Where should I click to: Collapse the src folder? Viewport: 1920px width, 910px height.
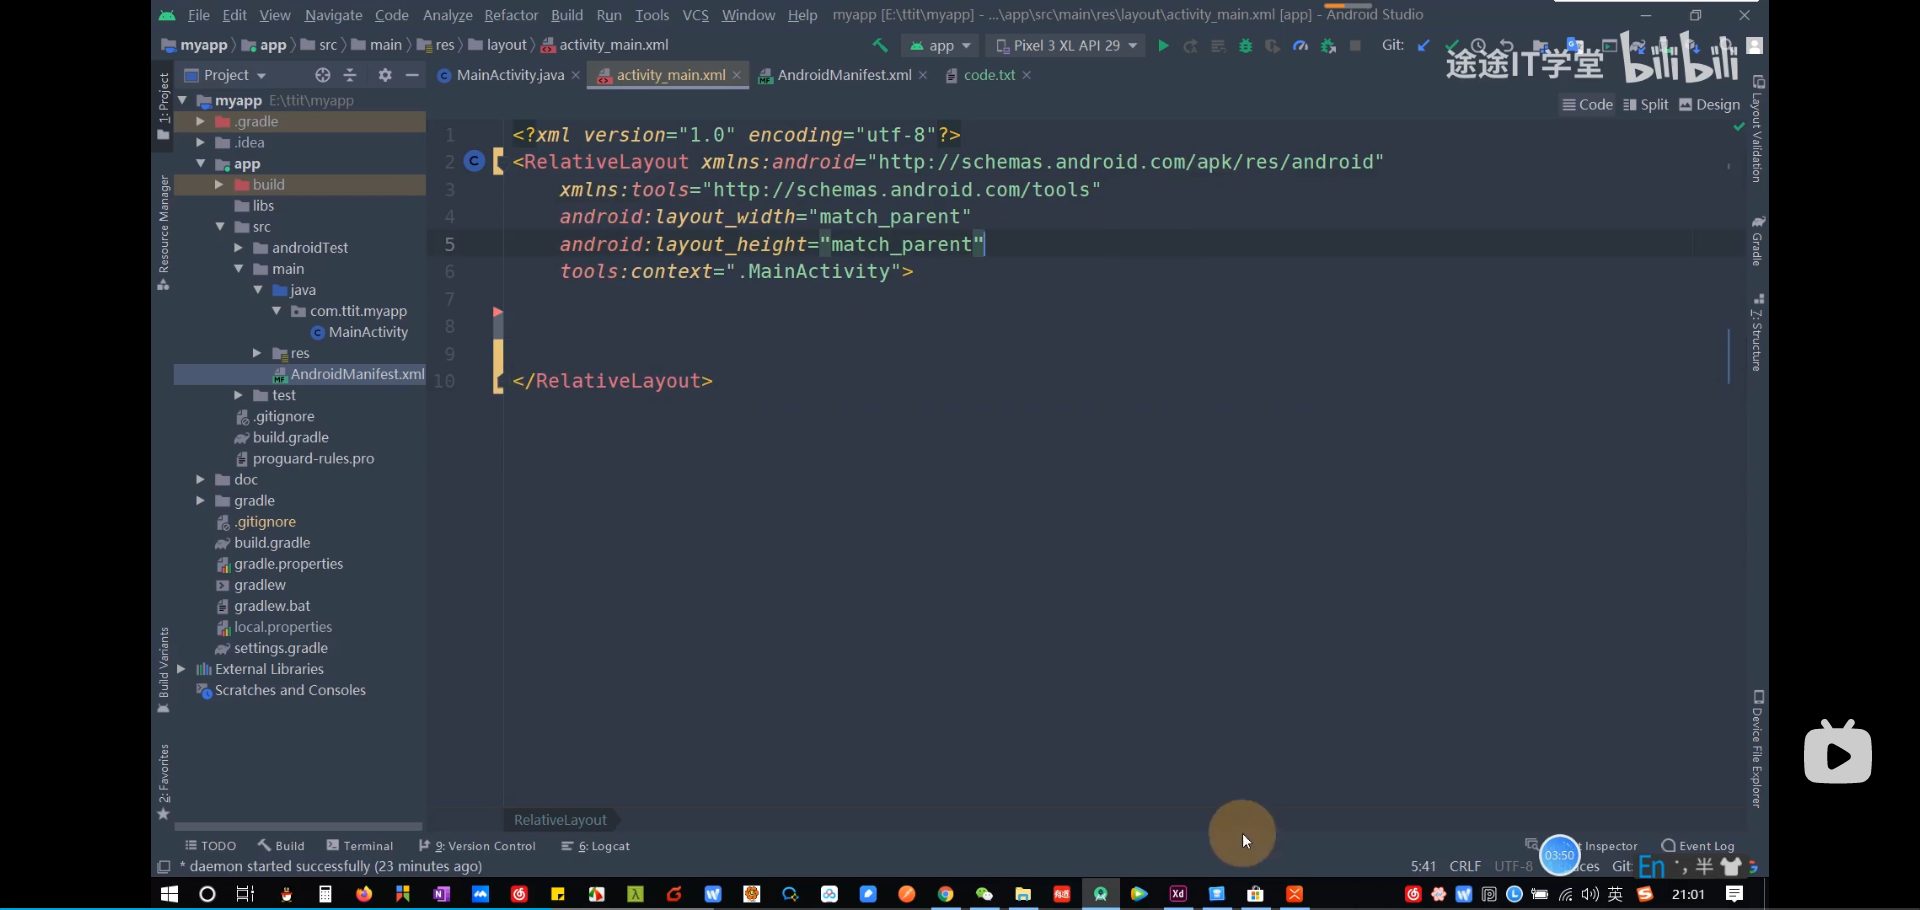(220, 227)
